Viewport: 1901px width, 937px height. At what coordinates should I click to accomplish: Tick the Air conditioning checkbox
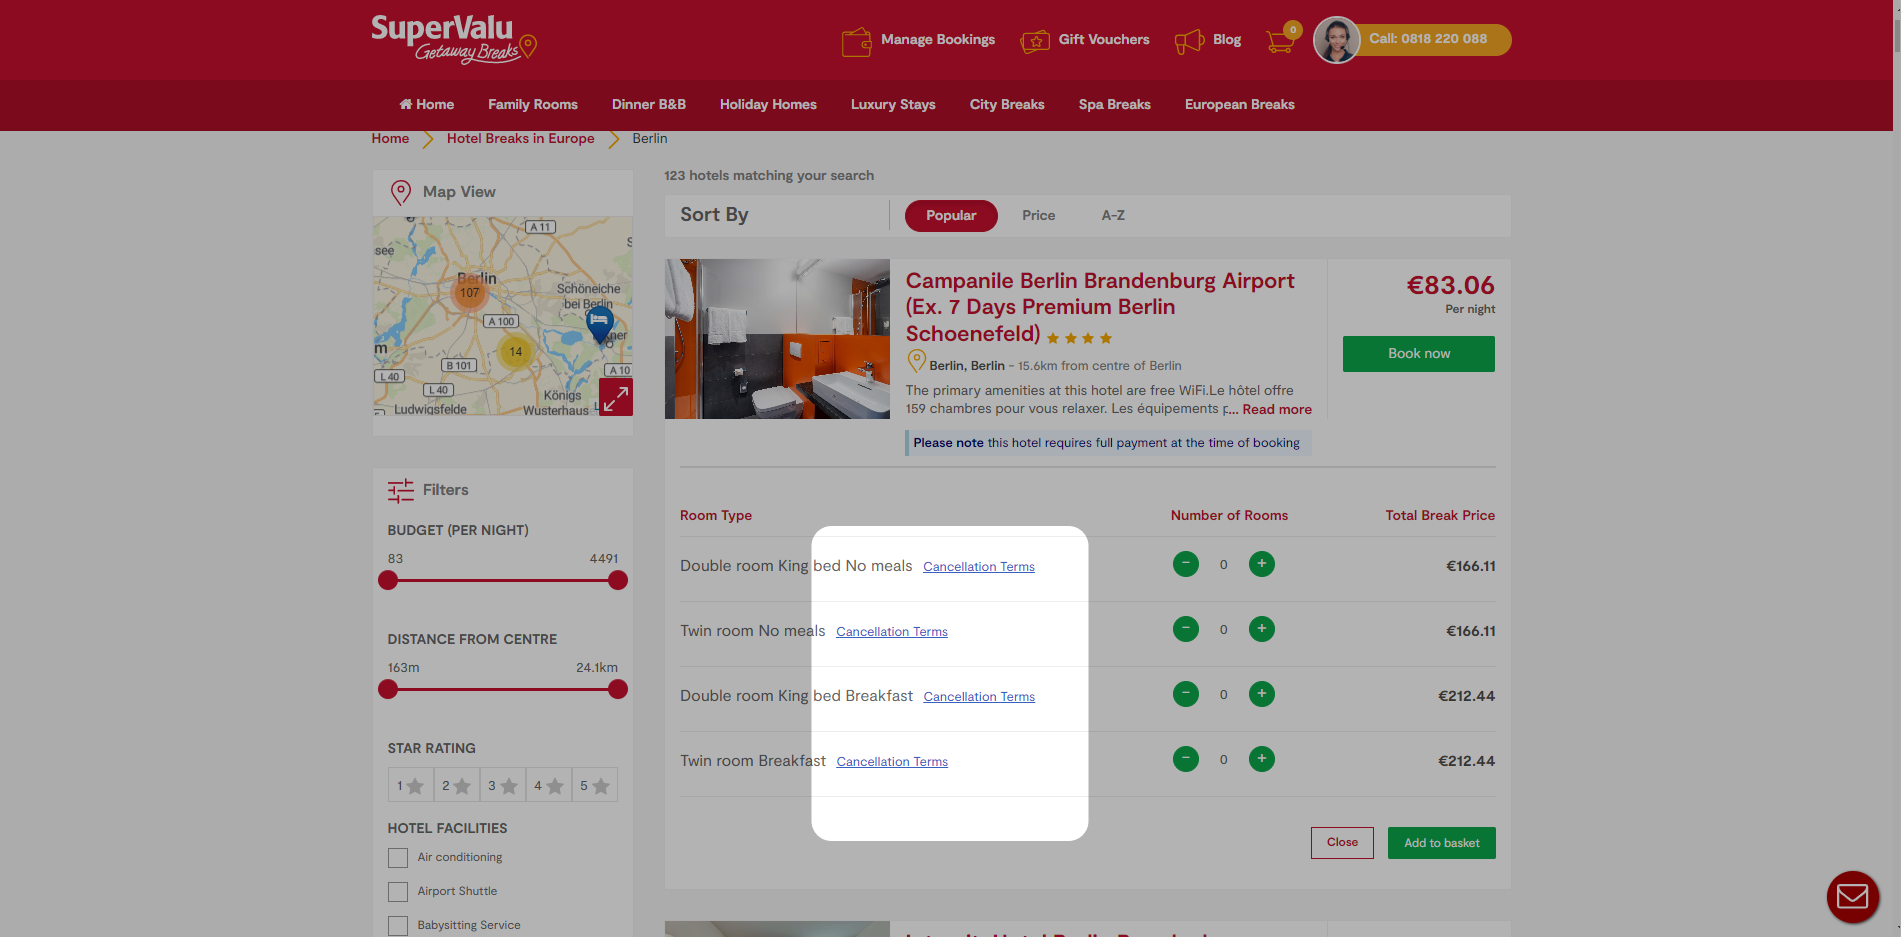398,858
